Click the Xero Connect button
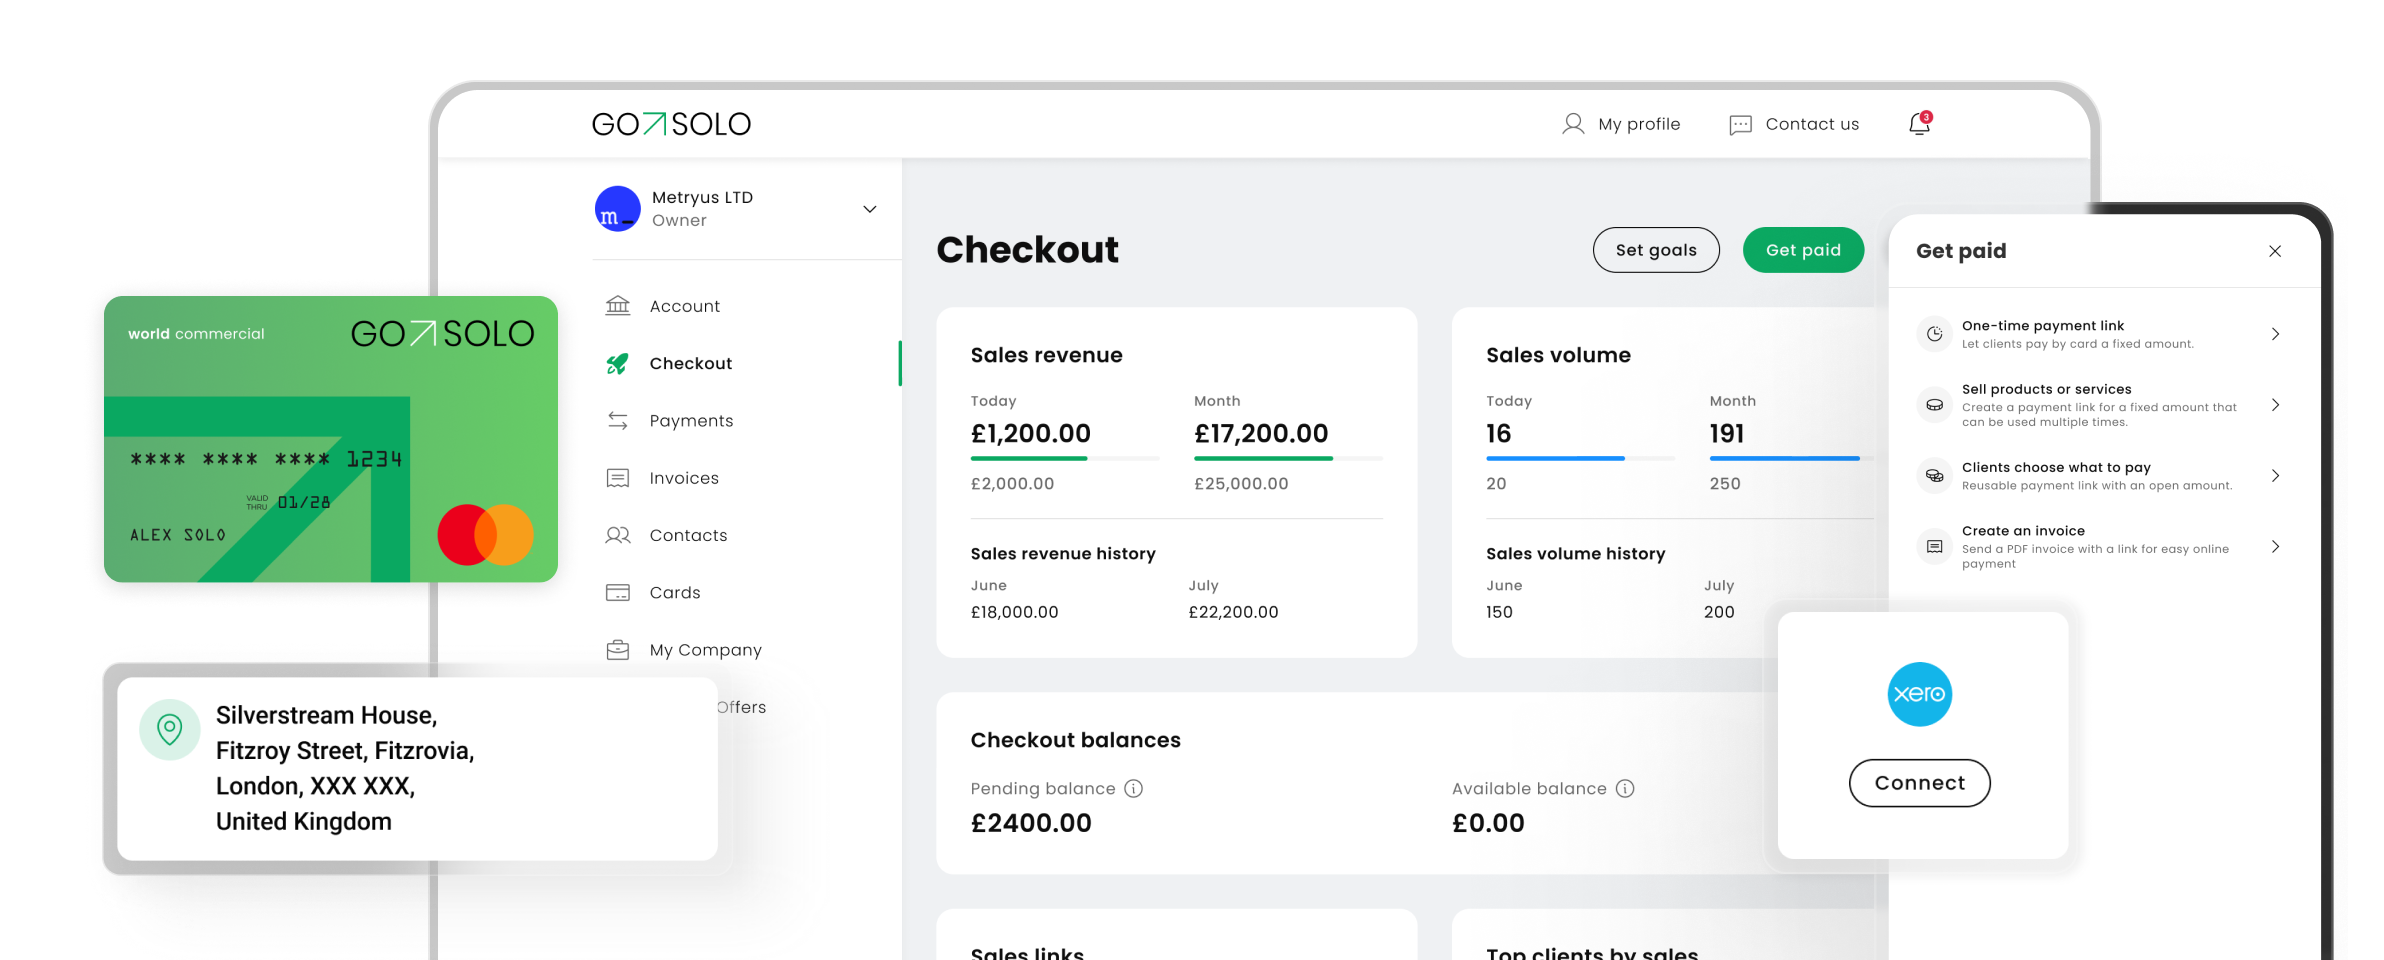Image resolution: width=2384 pixels, height=960 pixels. [1920, 783]
